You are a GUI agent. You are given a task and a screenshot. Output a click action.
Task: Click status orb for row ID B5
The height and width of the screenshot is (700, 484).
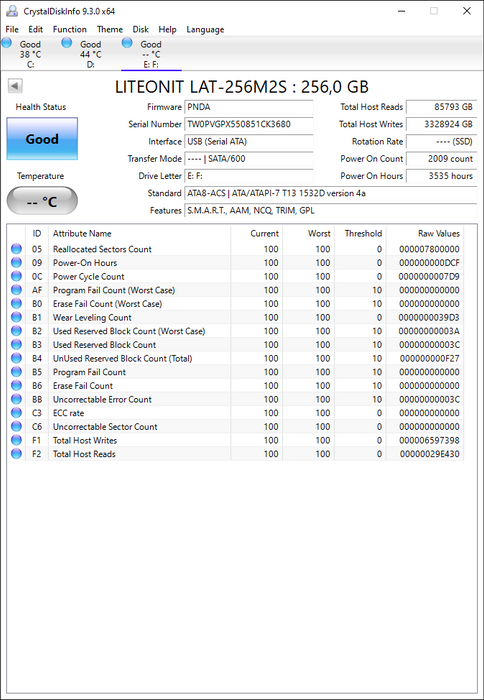(17, 372)
